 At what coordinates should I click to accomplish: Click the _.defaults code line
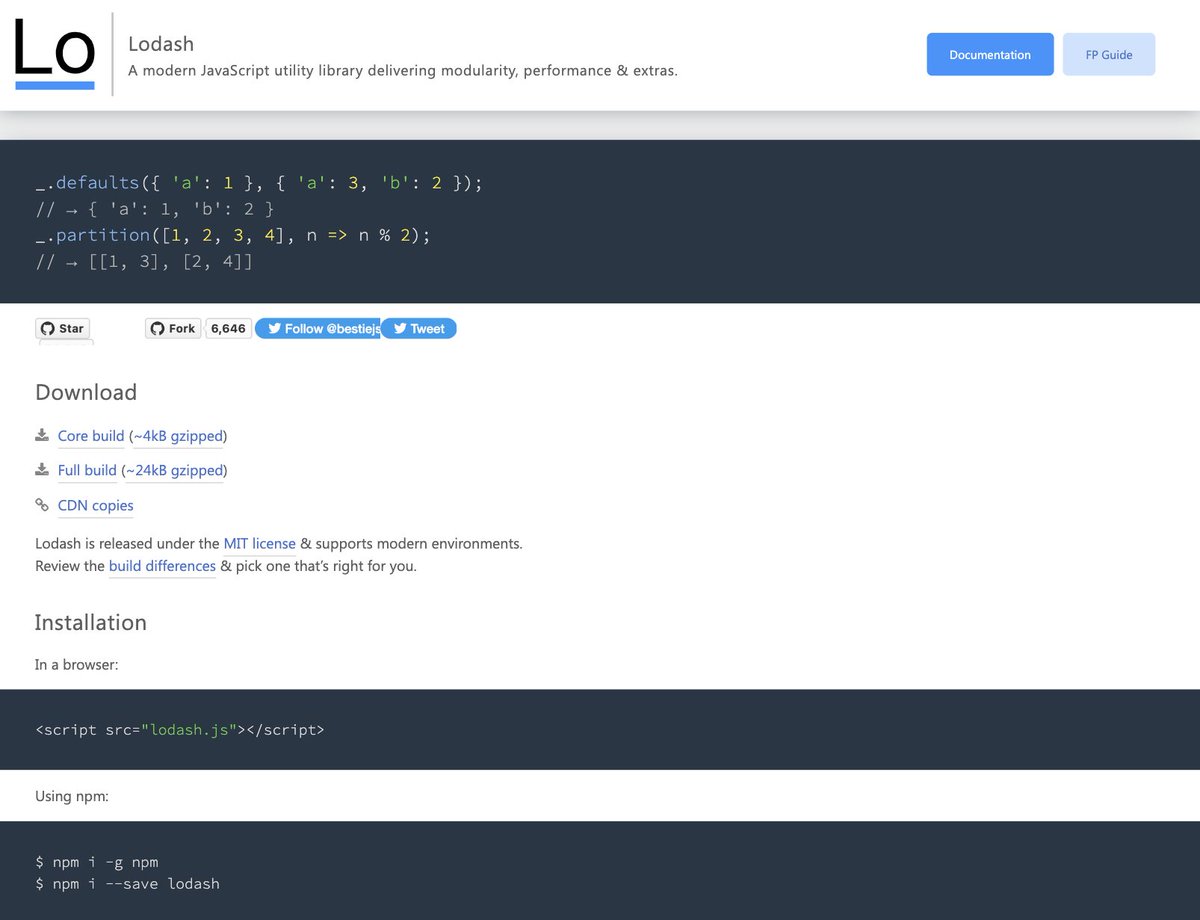coord(259,183)
